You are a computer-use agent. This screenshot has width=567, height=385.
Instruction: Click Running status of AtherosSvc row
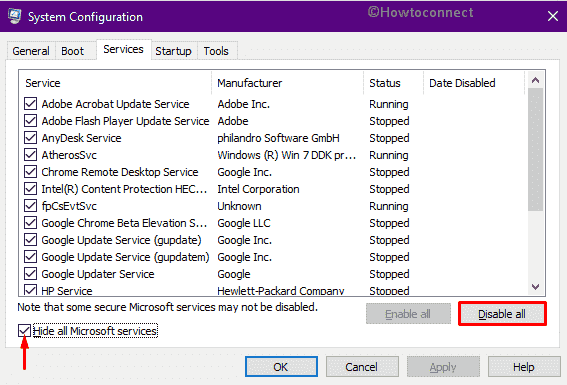[389, 155]
